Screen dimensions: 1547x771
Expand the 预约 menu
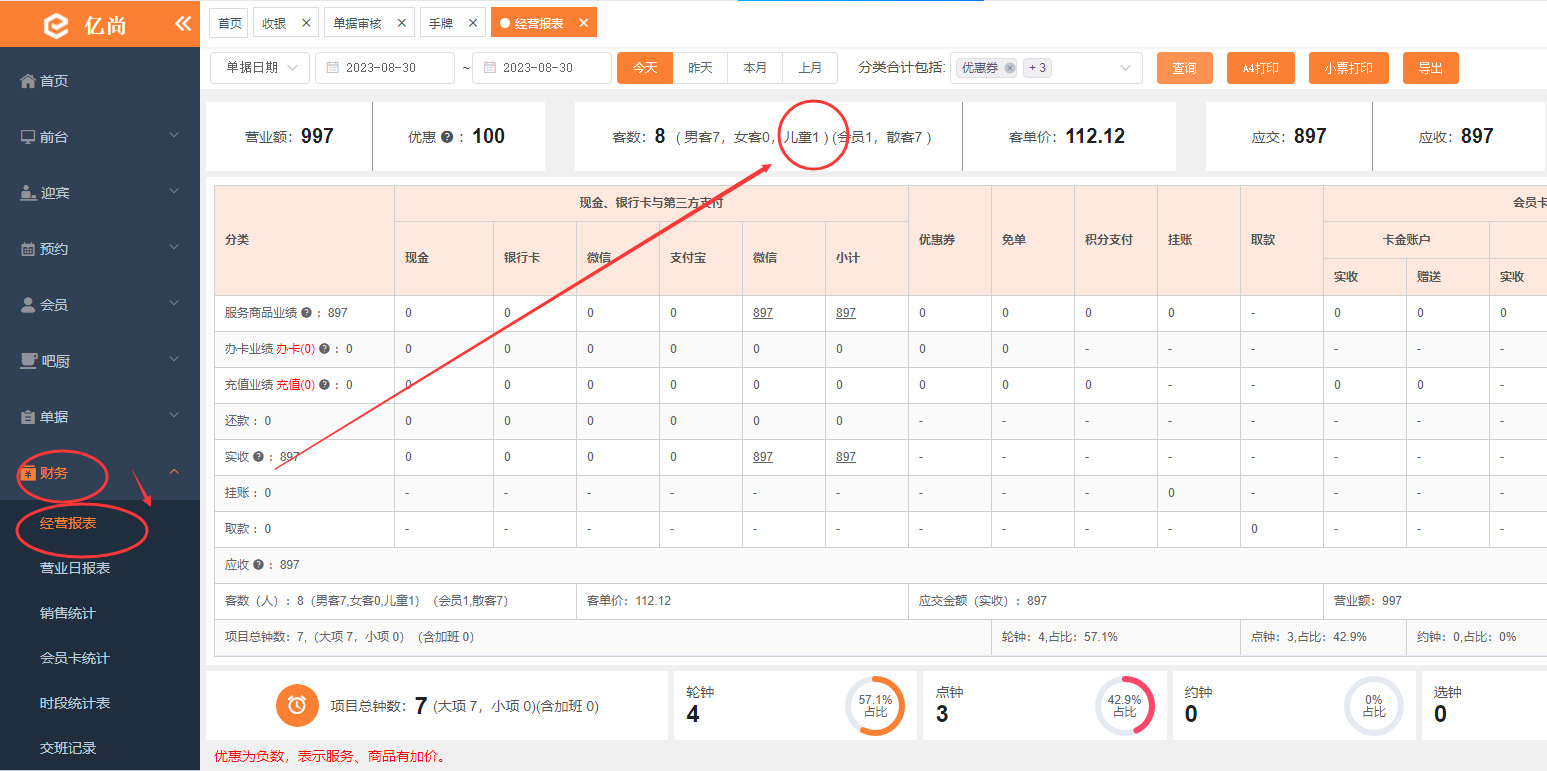(100, 249)
